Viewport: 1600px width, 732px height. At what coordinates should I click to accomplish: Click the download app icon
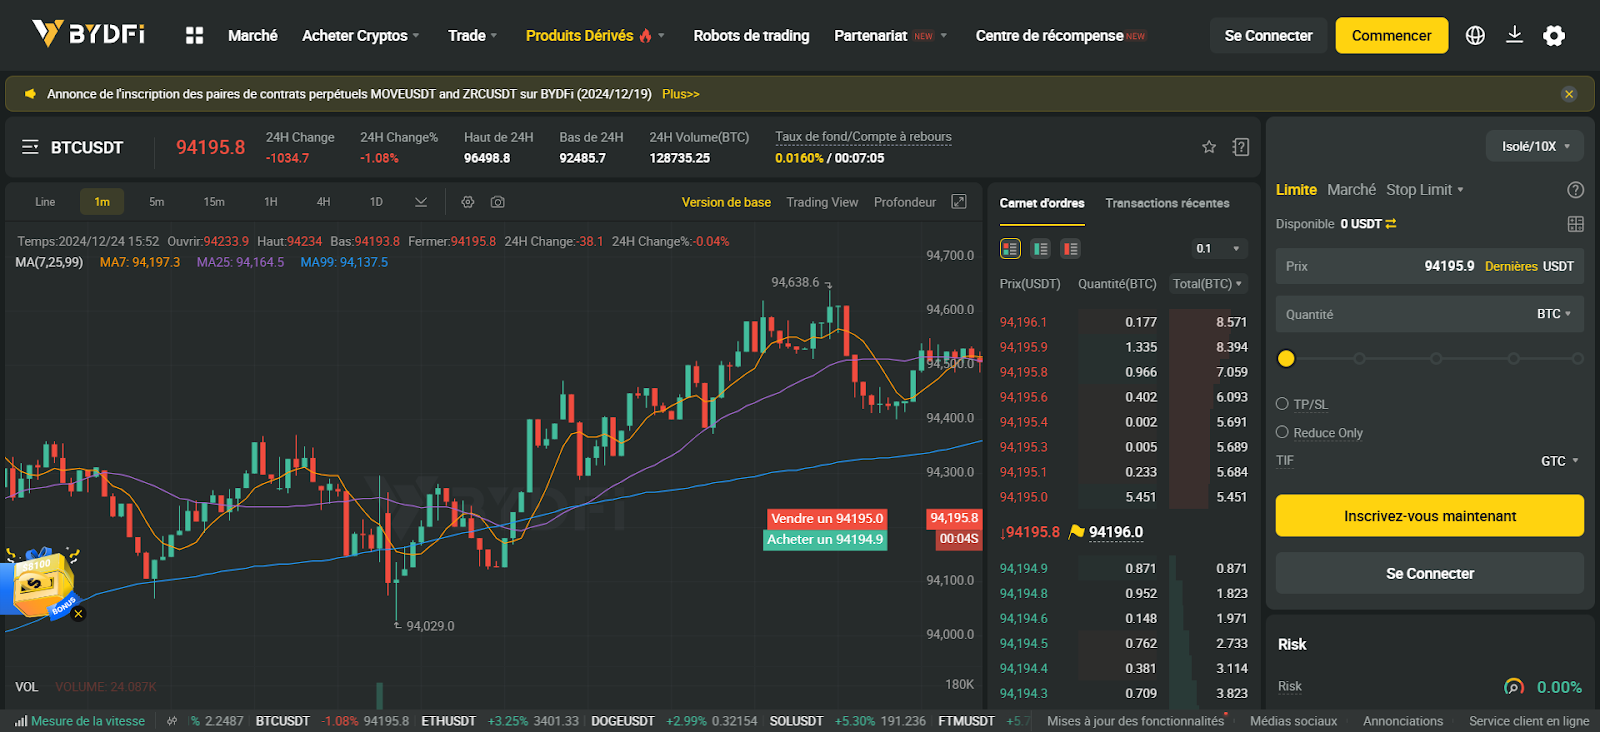(x=1514, y=35)
